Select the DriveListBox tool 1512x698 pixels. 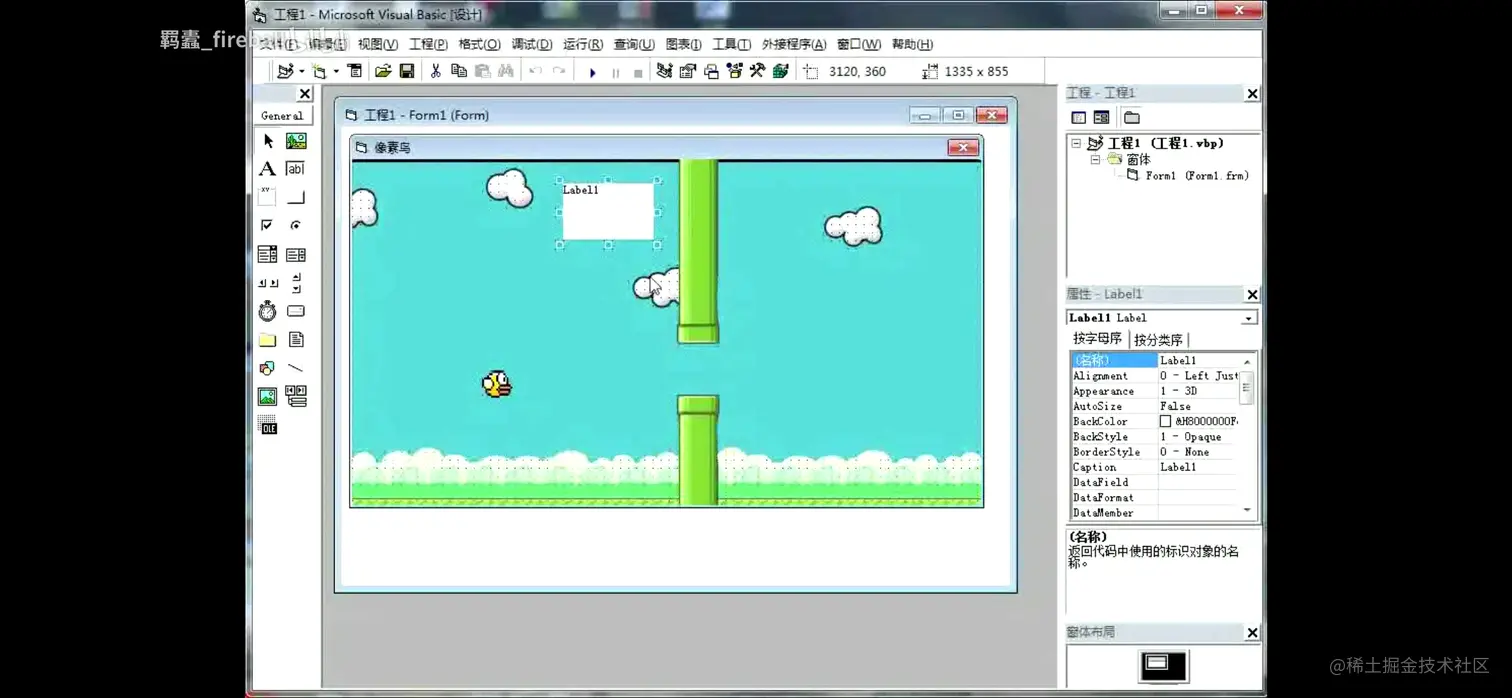pyautogui.click(x=296, y=311)
